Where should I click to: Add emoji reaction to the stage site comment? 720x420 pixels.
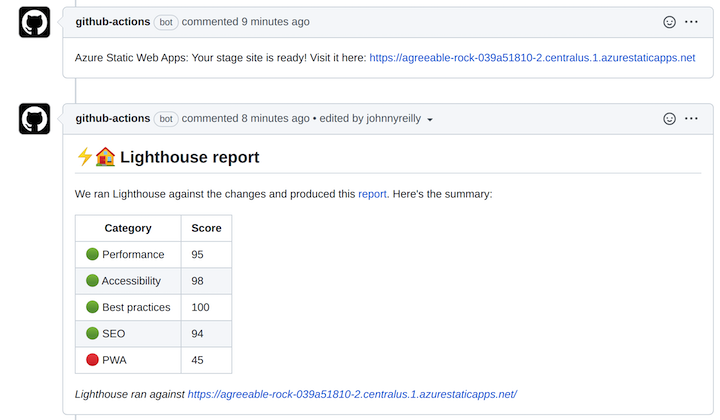[670, 22]
